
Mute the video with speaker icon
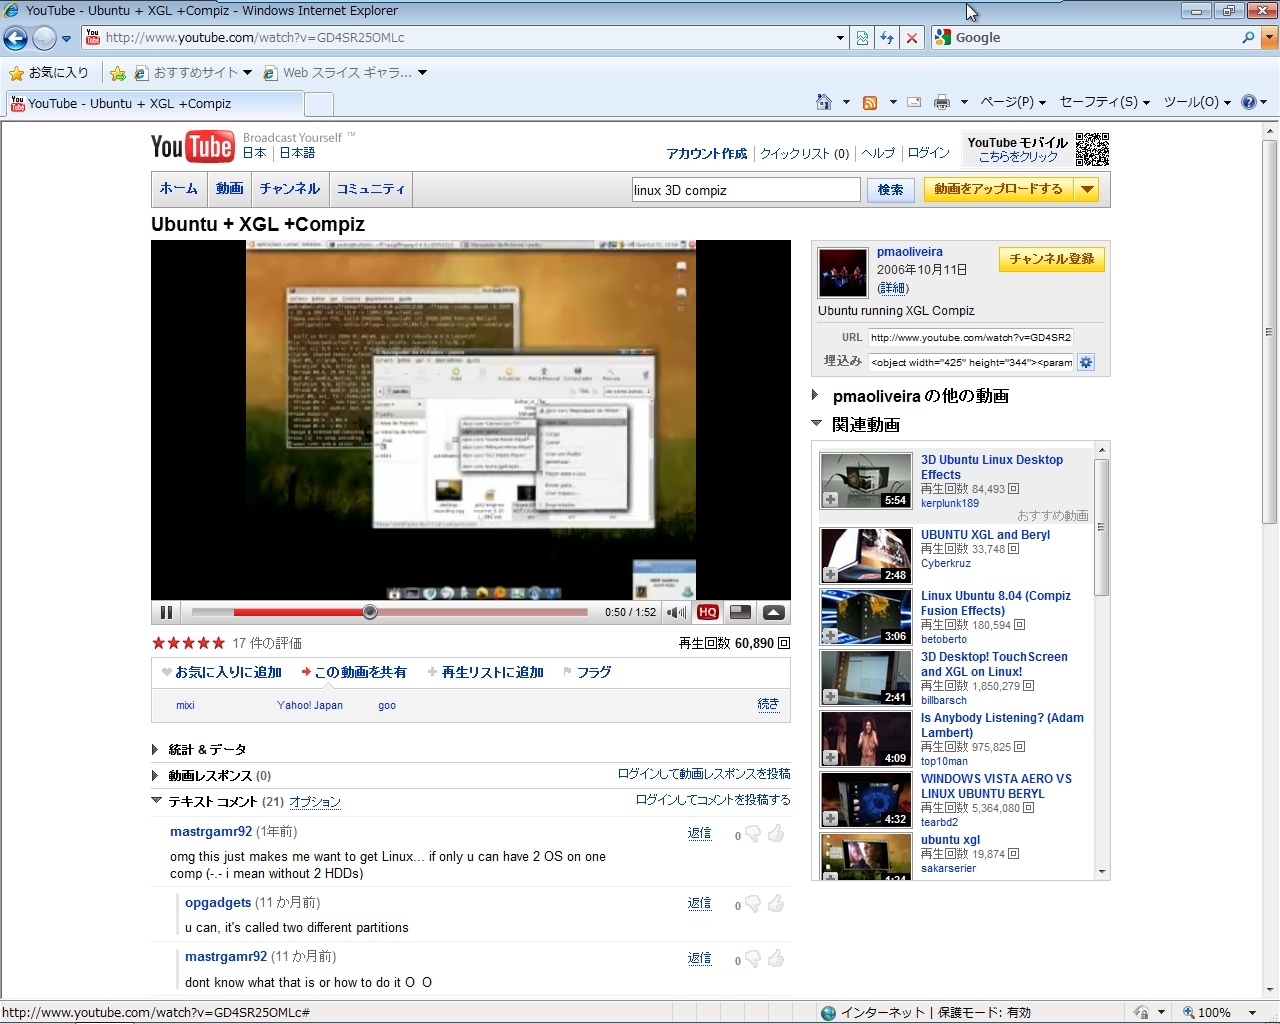tap(676, 612)
